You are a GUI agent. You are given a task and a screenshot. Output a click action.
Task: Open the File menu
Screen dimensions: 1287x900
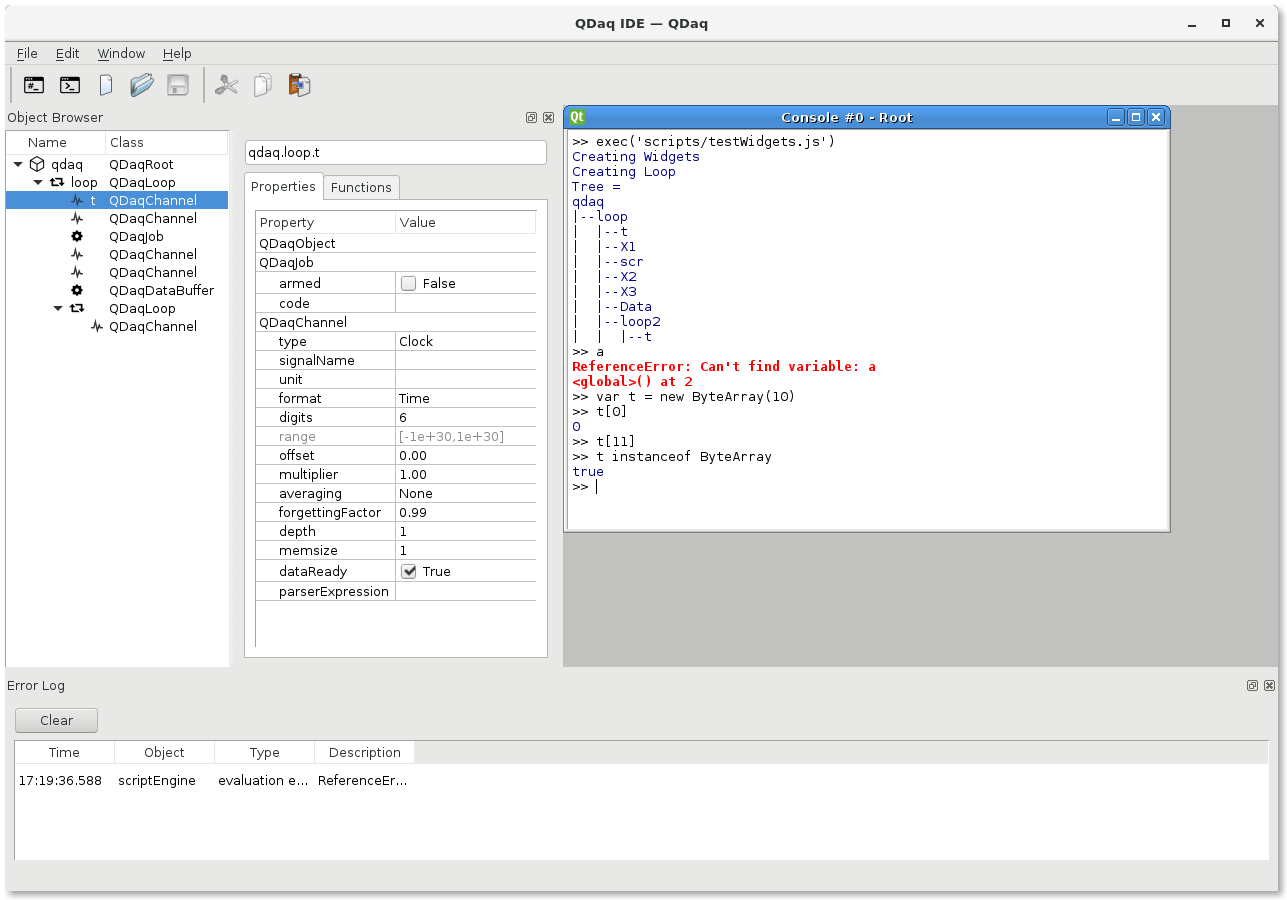27,53
